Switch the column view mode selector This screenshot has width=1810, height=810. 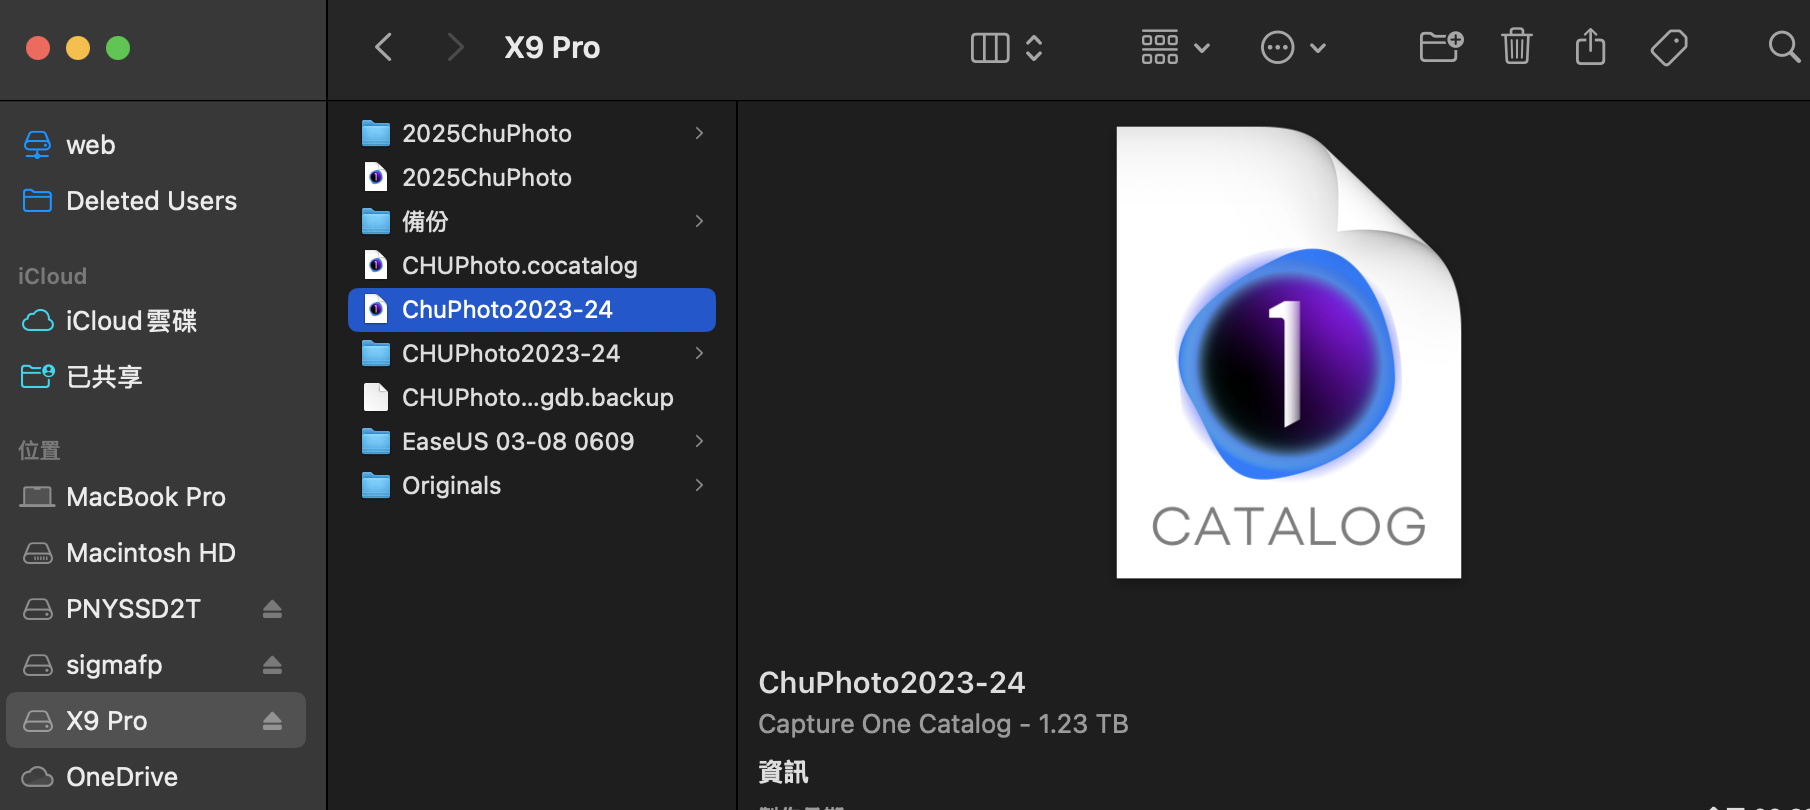click(1006, 47)
